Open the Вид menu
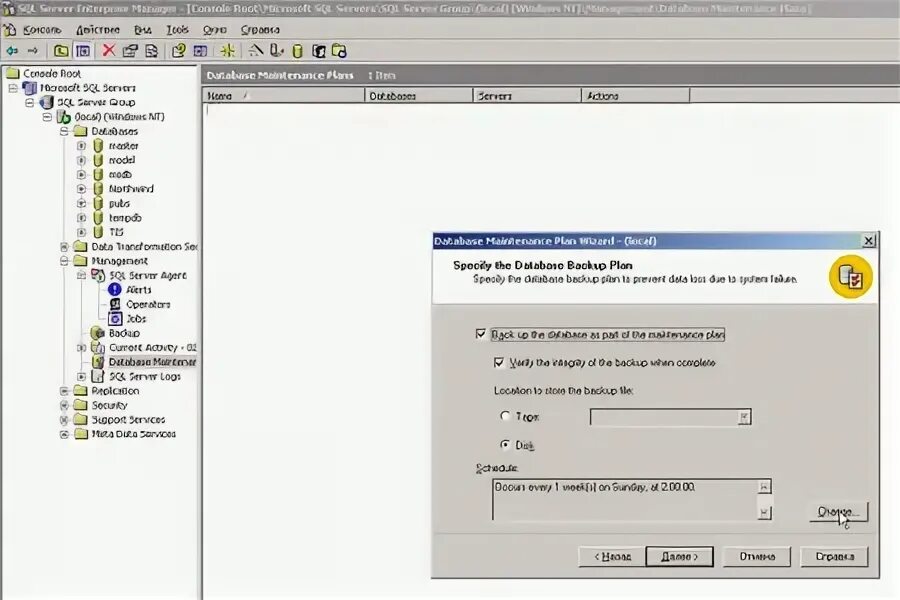 click(143, 30)
